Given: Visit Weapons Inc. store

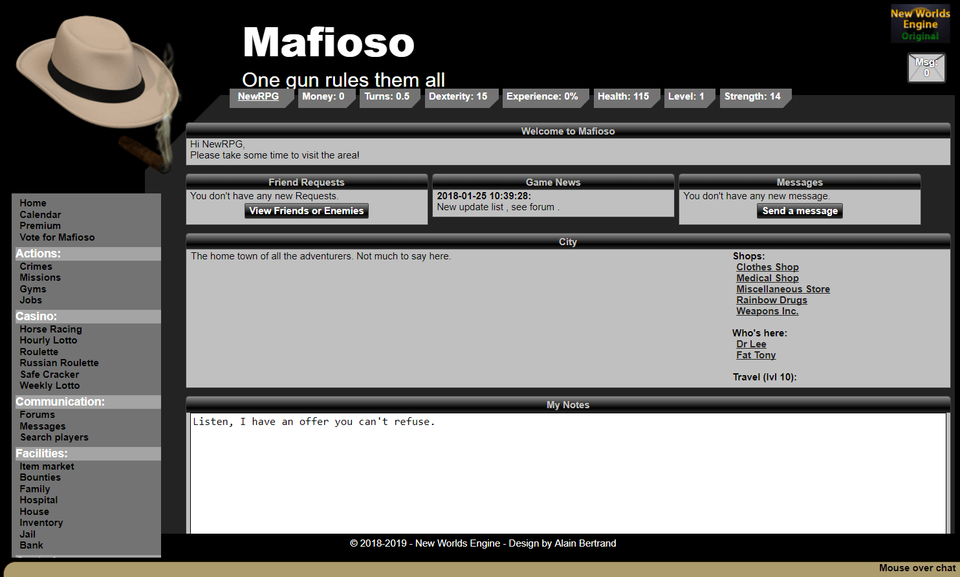Looking at the screenshot, I should point(767,311).
